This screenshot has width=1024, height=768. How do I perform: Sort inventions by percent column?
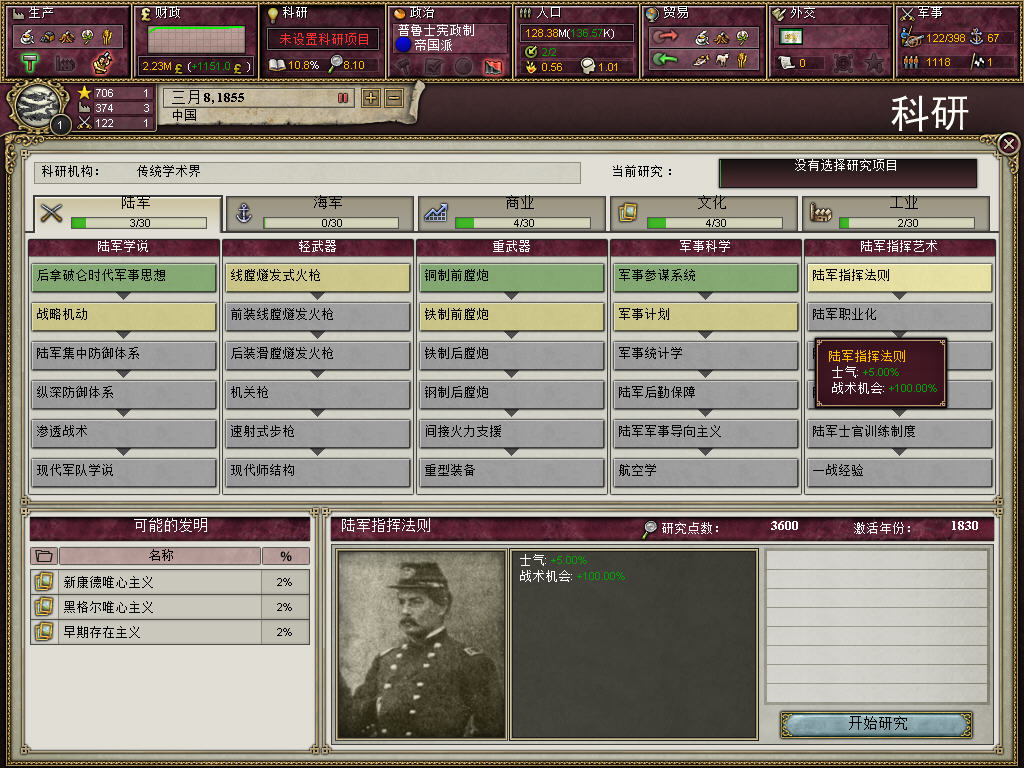pos(285,556)
